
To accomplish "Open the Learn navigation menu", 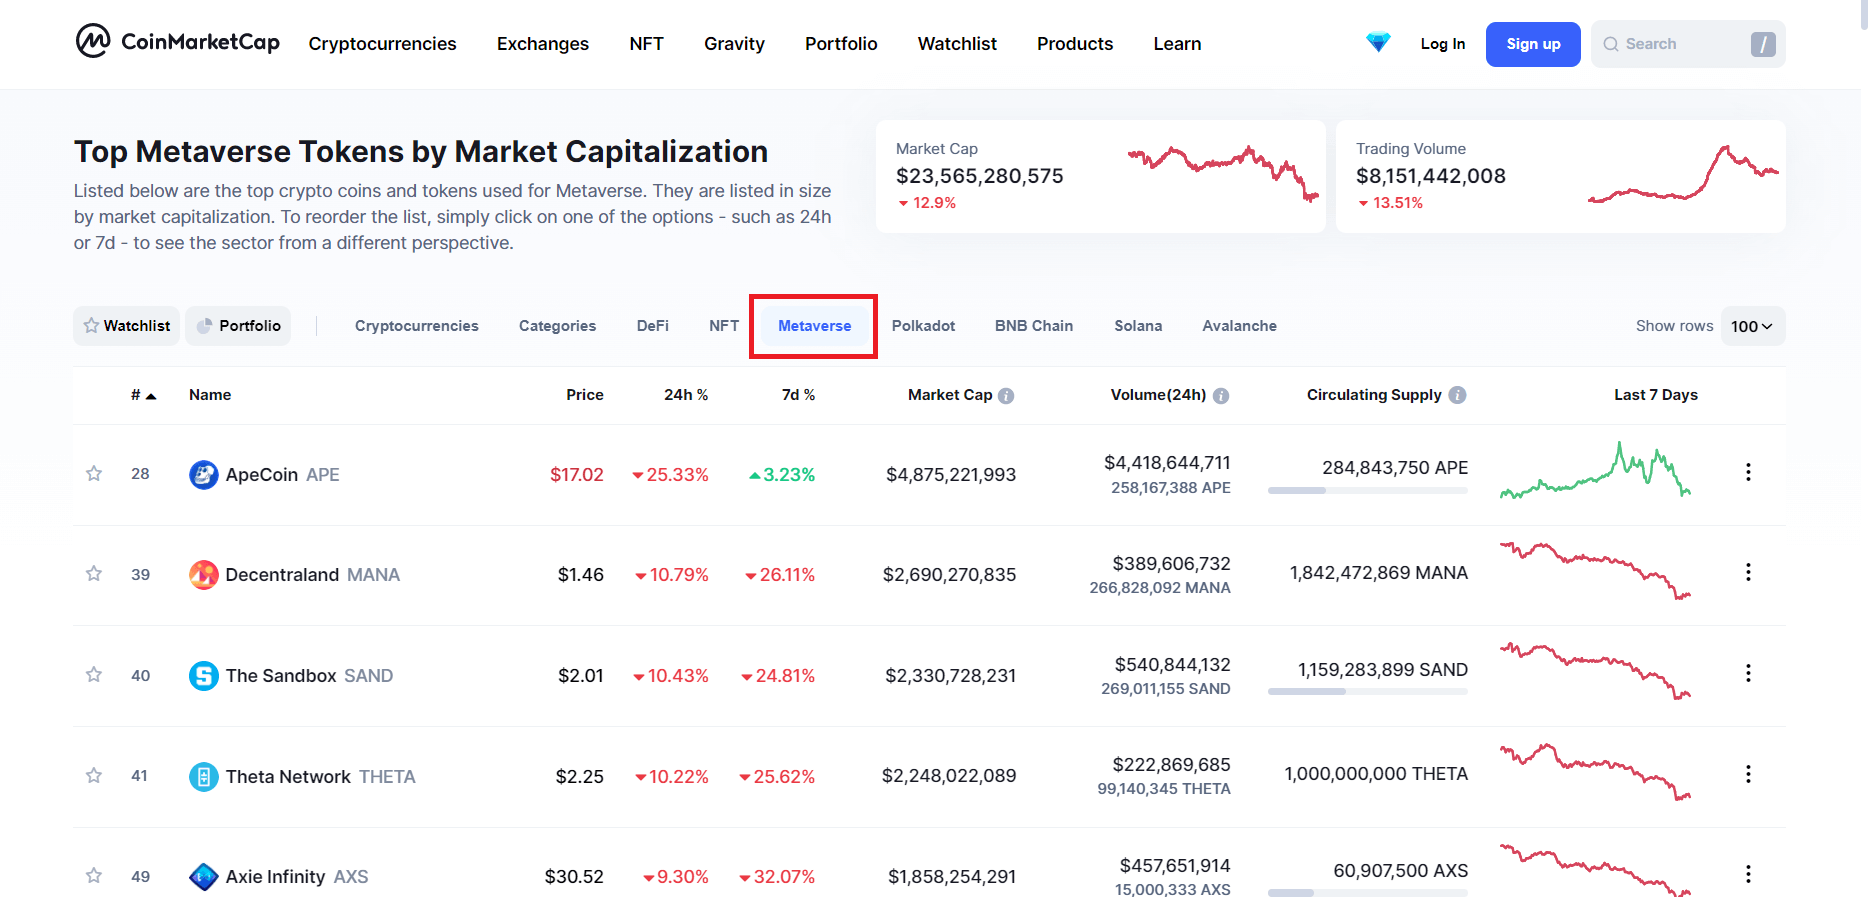I will point(1177,44).
